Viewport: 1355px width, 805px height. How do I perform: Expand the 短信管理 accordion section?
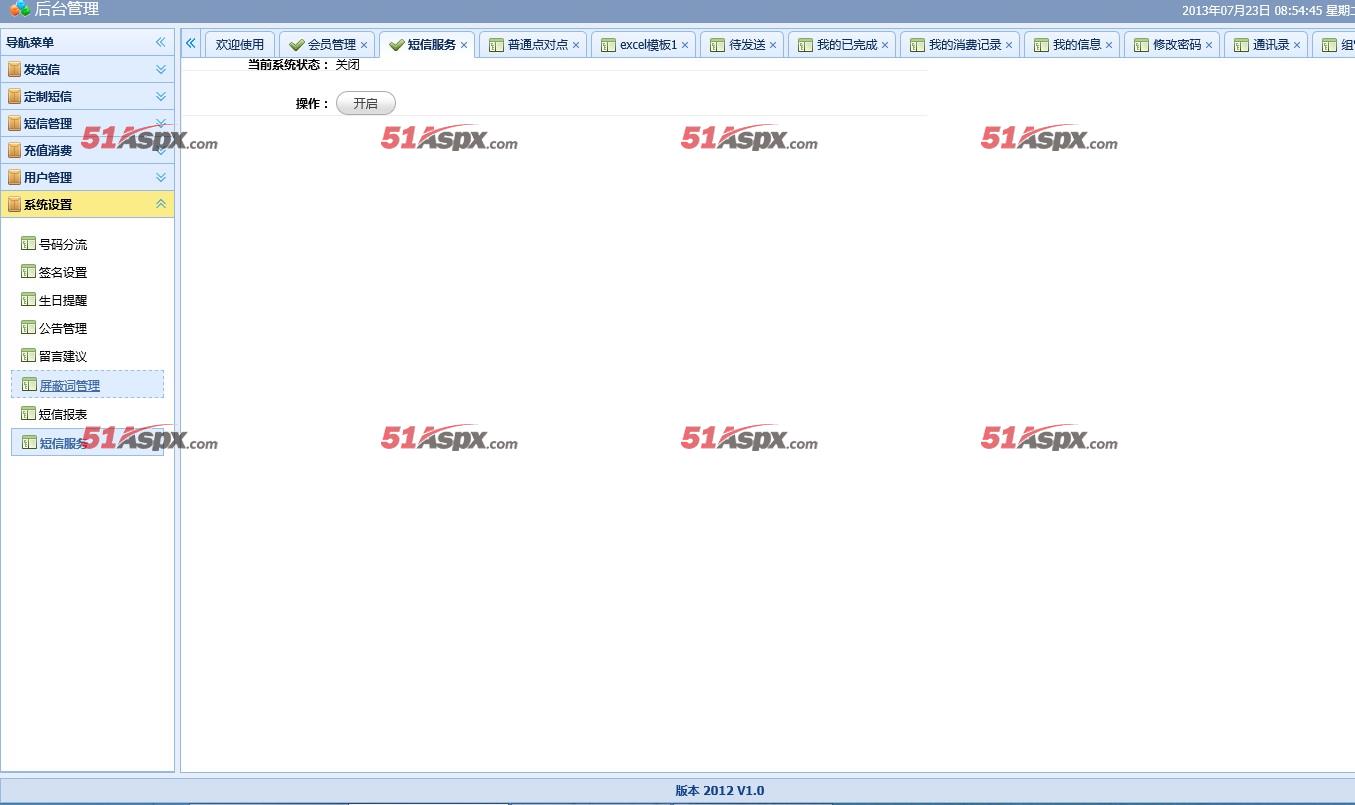point(160,123)
